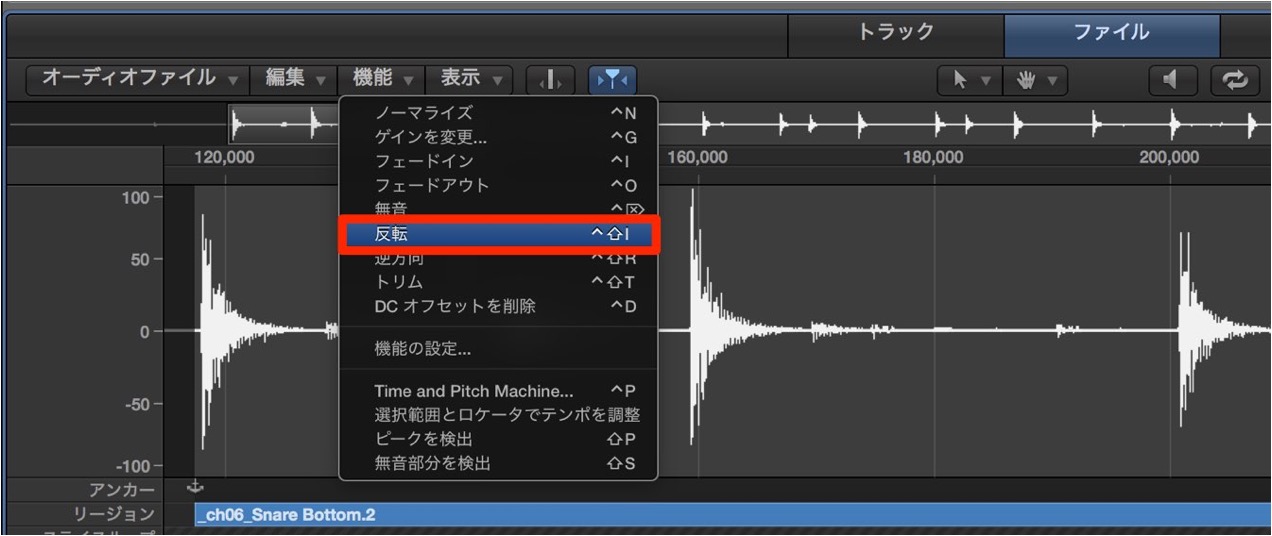Open 機能の設定... menu item
The height and width of the screenshot is (536, 1272).
498,349
